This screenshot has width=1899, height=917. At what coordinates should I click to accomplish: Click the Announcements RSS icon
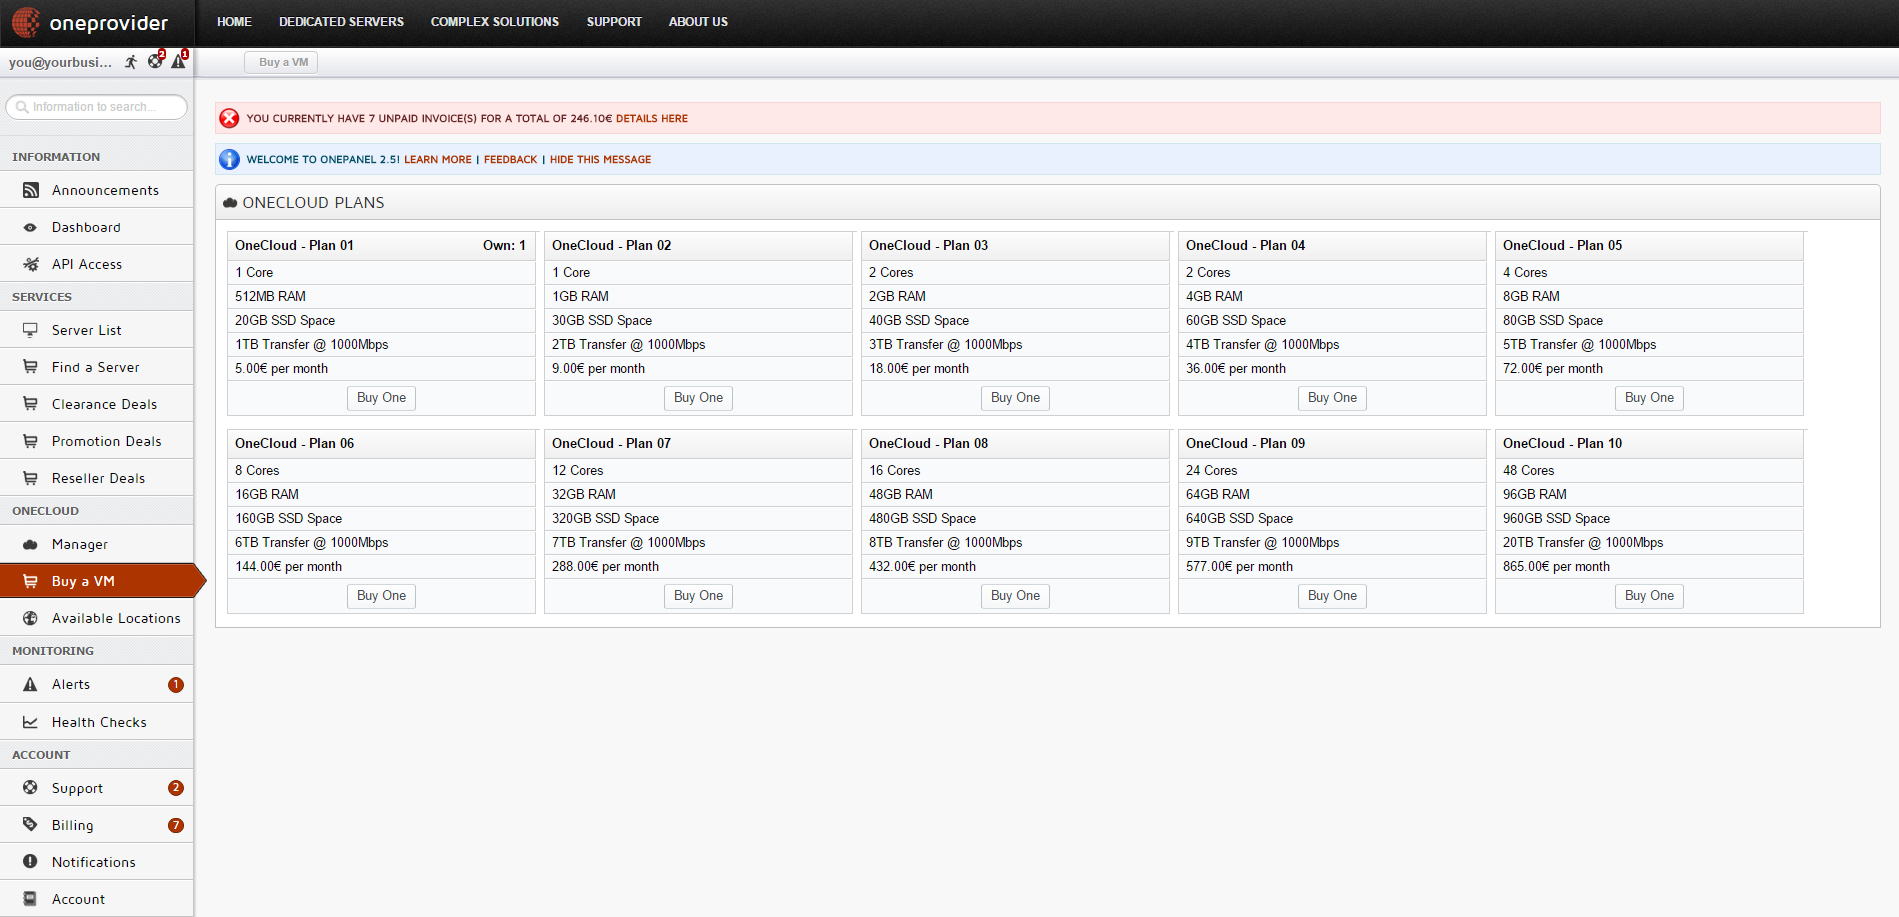pyautogui.click(x=31, y=190)
